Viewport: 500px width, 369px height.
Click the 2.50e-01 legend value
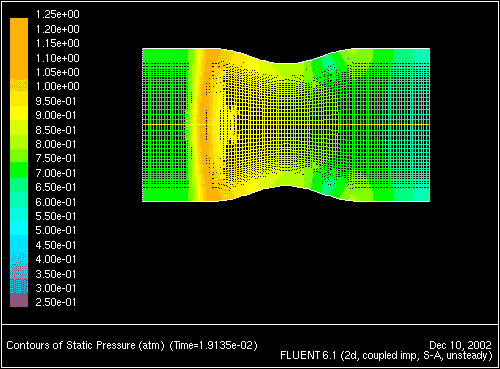point(56,302)
